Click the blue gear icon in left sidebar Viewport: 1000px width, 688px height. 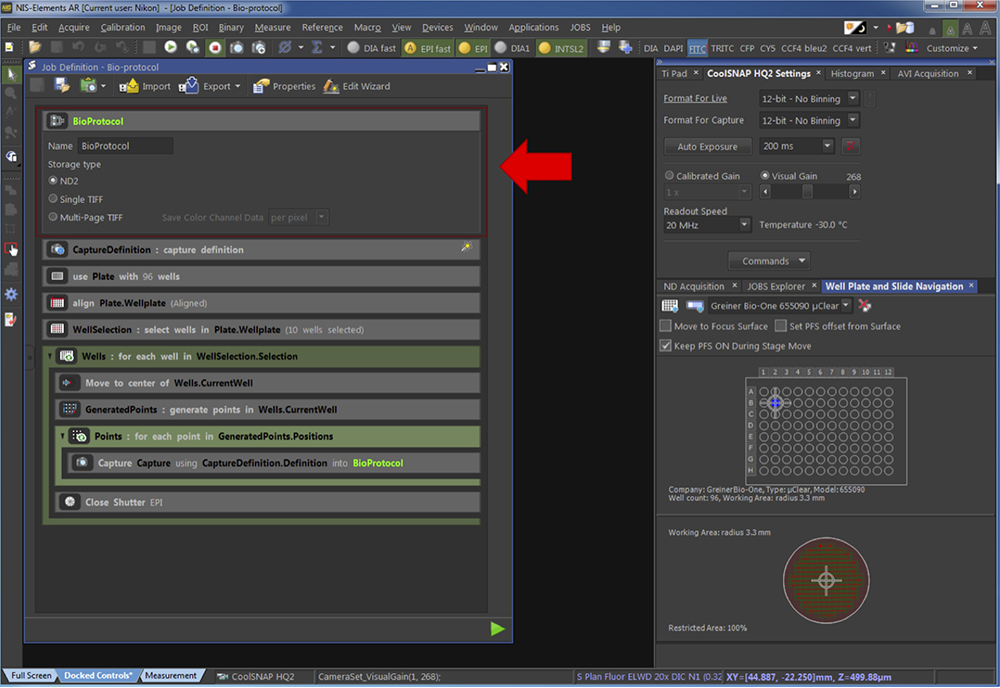tap(11, 295)
